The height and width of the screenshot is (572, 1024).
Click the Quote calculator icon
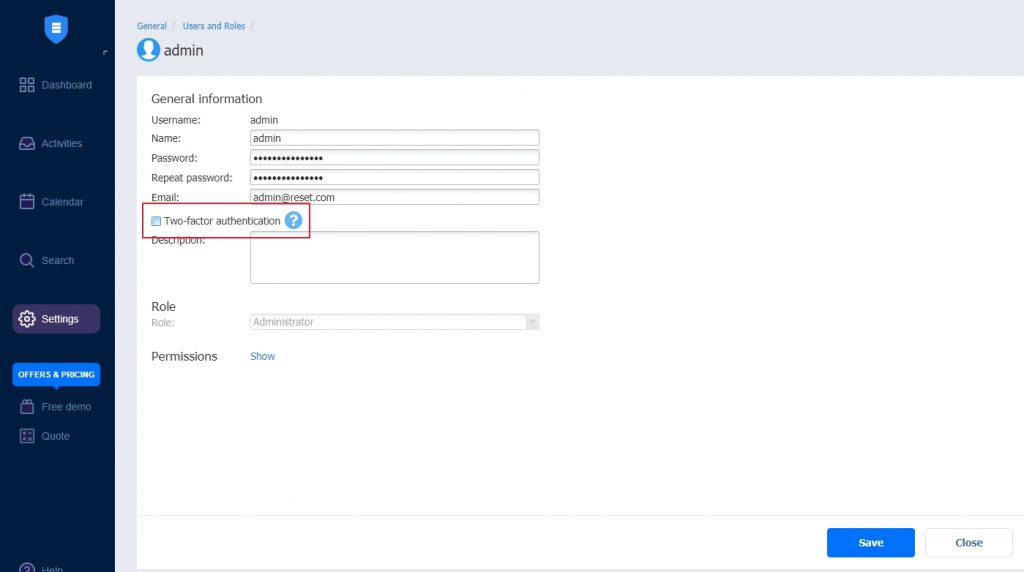pos(27,436)
